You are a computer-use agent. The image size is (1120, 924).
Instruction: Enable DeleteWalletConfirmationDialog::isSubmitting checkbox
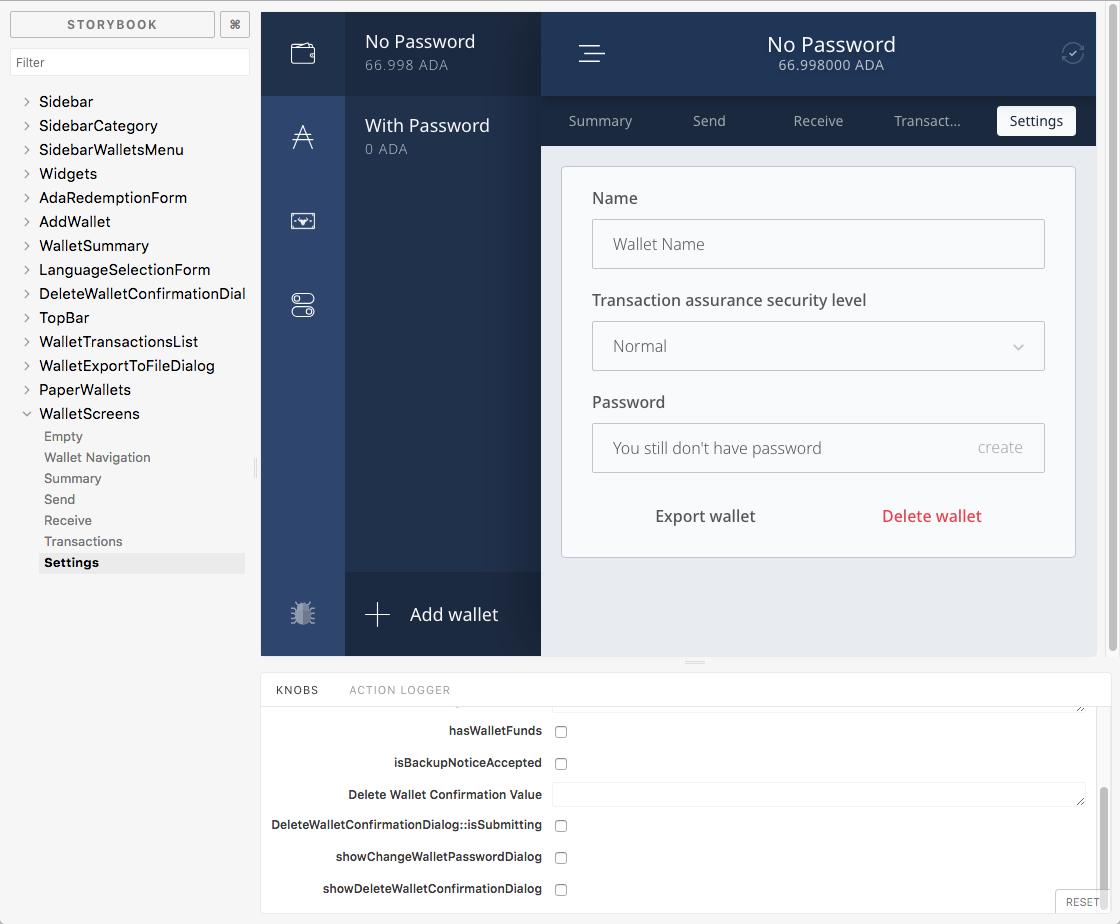click(x=561, y=825)
